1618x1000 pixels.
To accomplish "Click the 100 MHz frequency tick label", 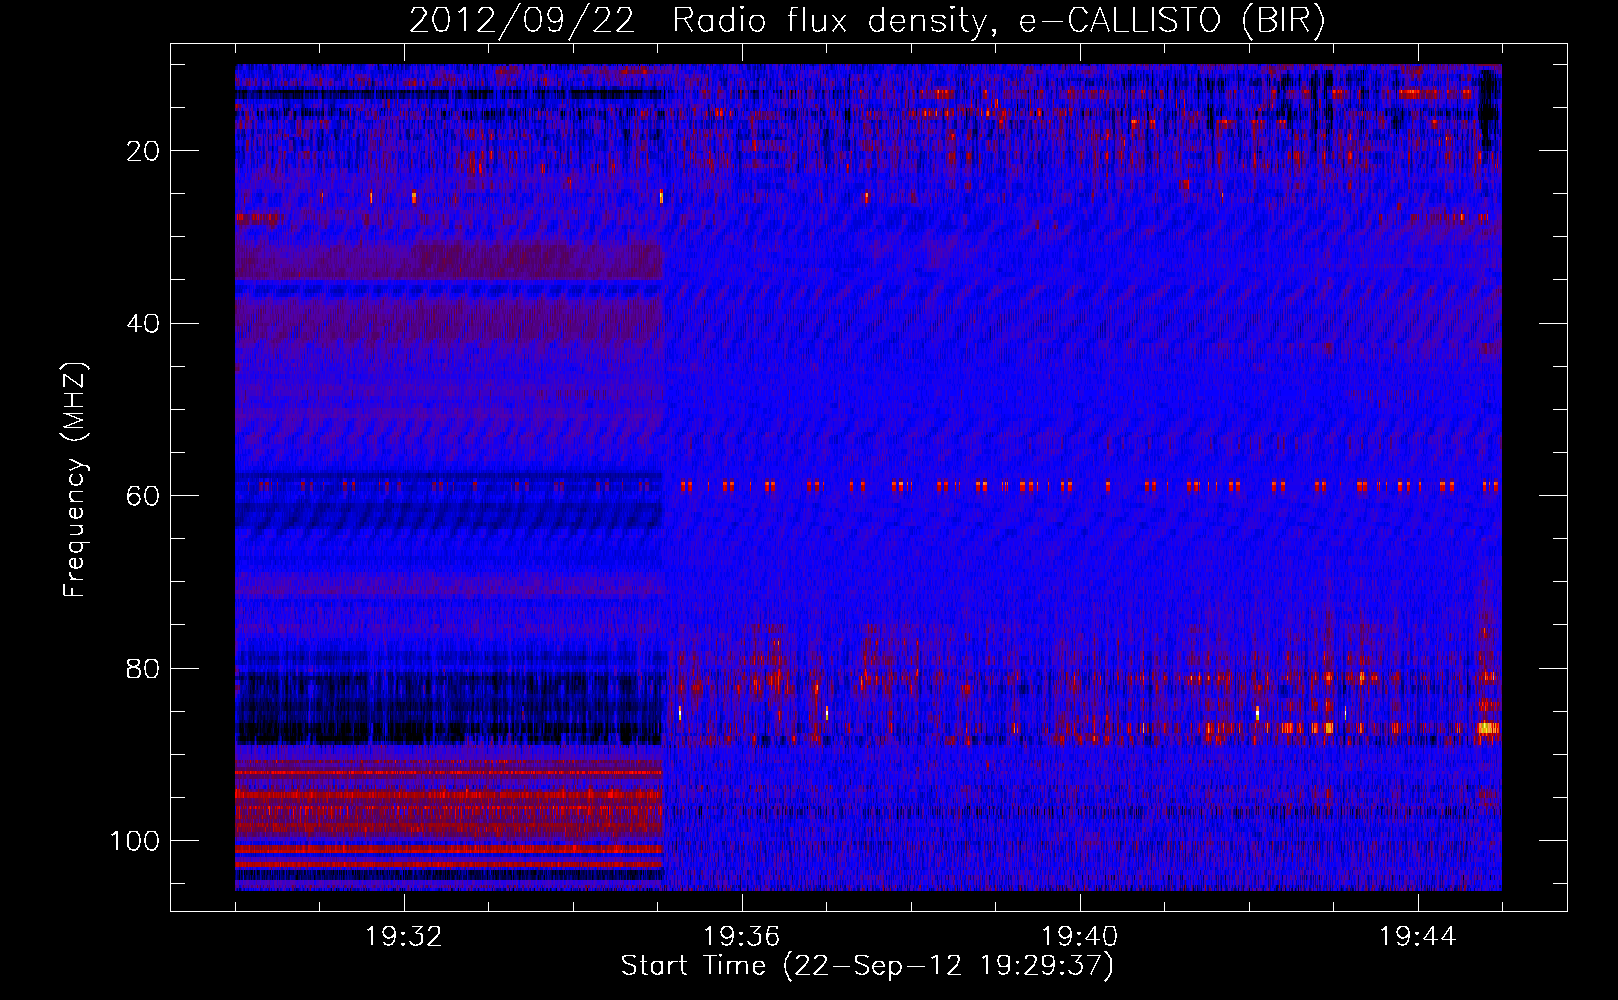I will click(x=135, y=841).
